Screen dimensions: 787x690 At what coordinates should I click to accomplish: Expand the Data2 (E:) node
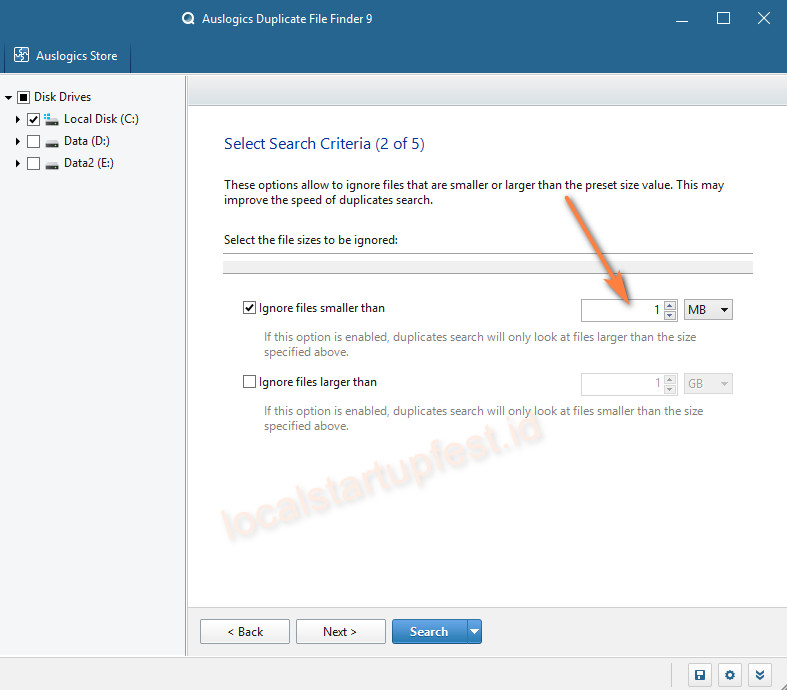(18, 164)
